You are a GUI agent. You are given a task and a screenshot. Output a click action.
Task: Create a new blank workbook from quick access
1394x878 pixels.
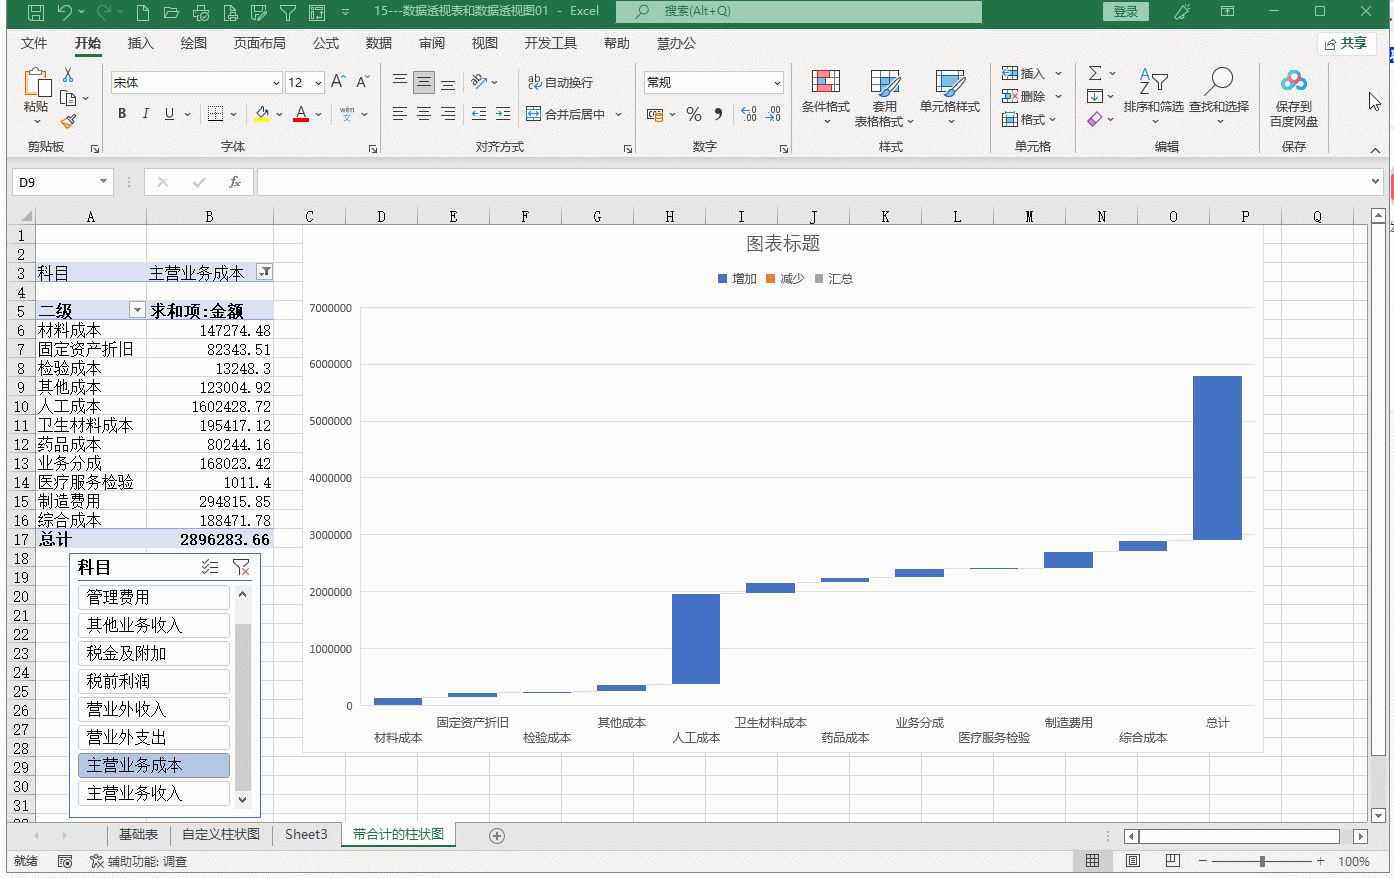(x=143, y=12)
